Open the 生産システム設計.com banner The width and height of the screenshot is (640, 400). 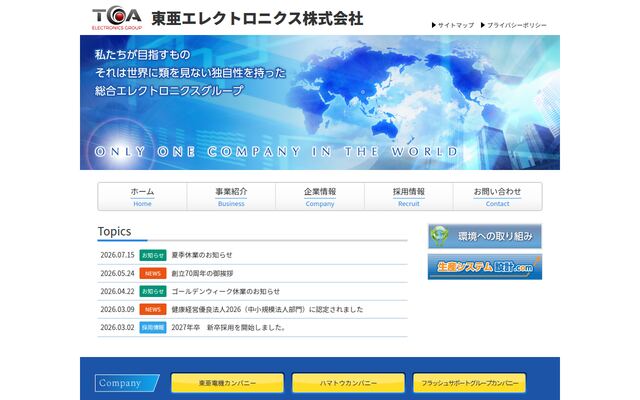click(x=485, y=267)
